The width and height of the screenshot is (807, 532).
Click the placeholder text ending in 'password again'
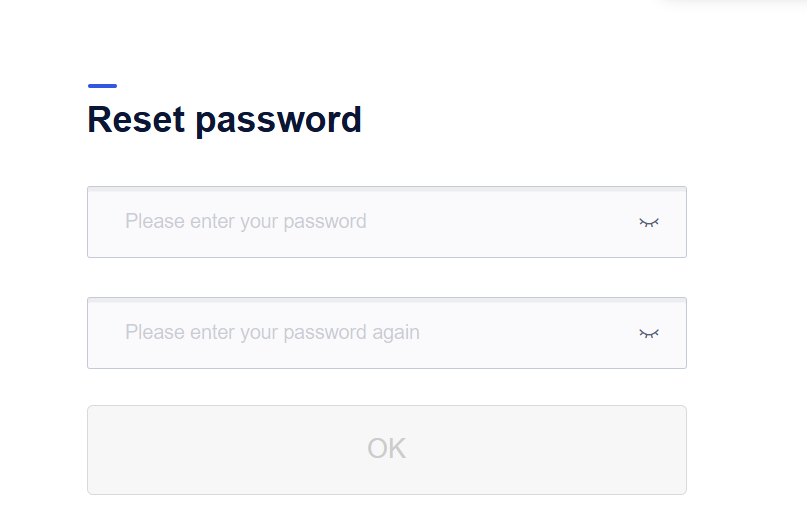[272, 333]
